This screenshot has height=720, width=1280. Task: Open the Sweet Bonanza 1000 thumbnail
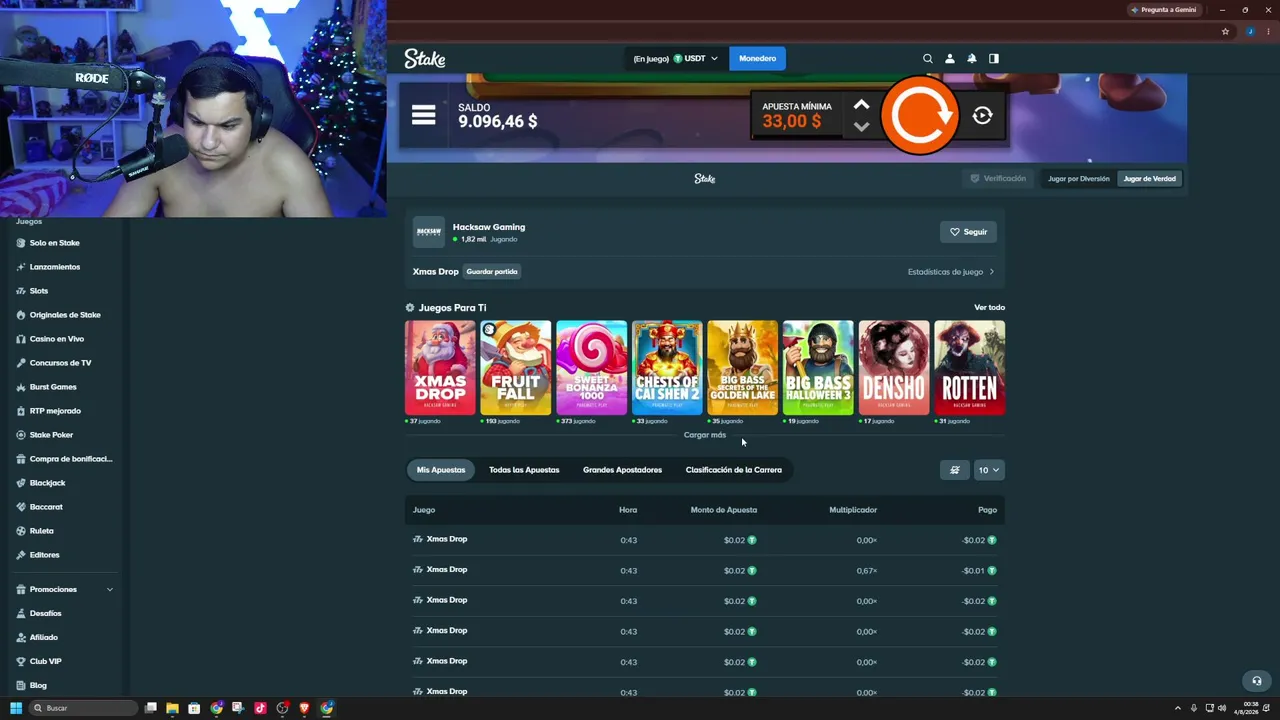(592, 368)
